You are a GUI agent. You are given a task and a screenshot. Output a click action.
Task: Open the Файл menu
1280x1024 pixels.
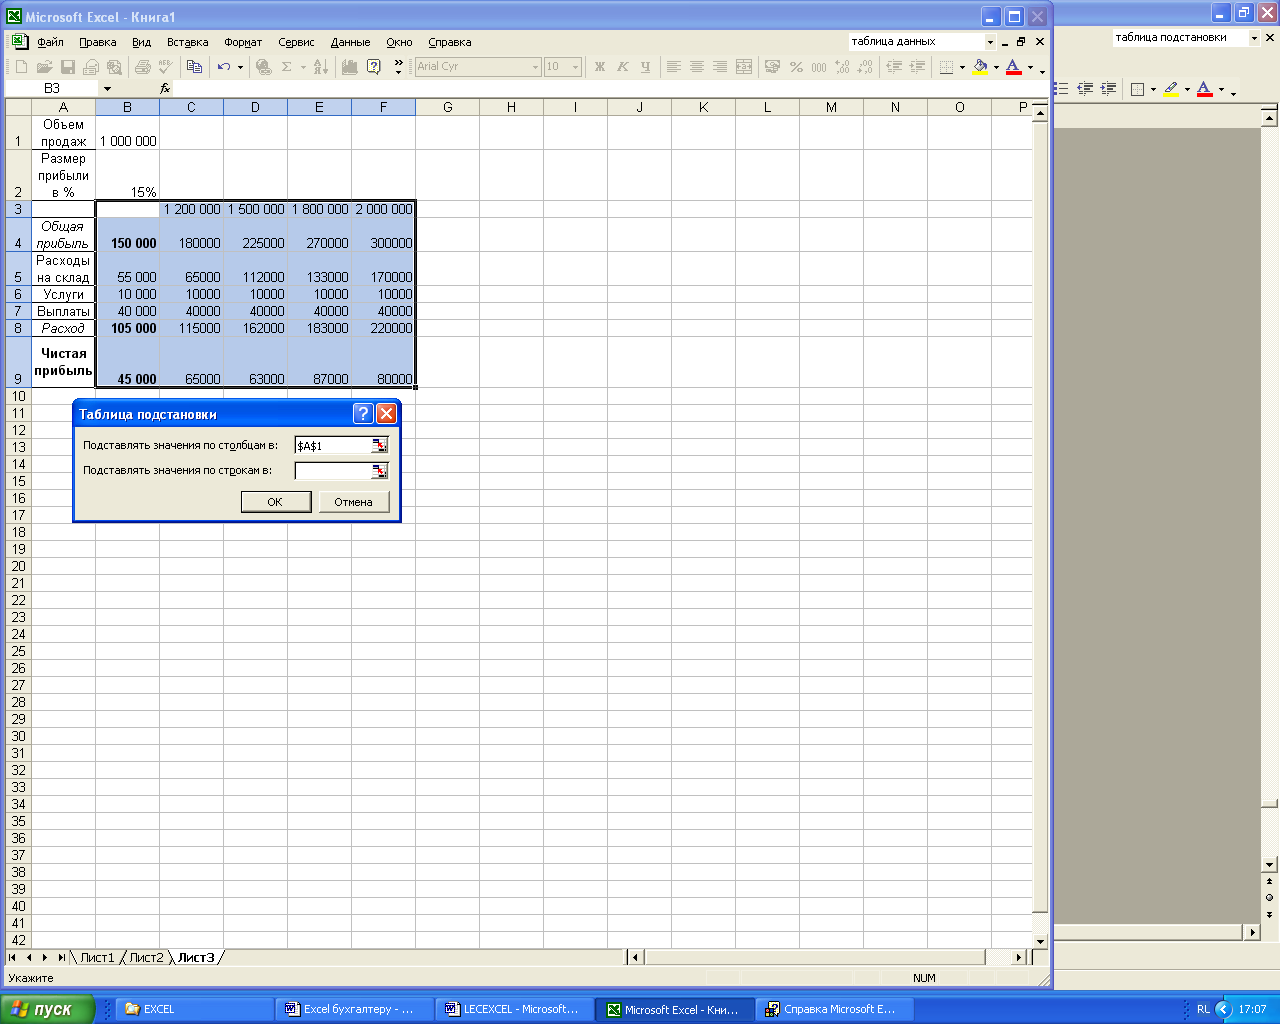(x=50, y=42)
